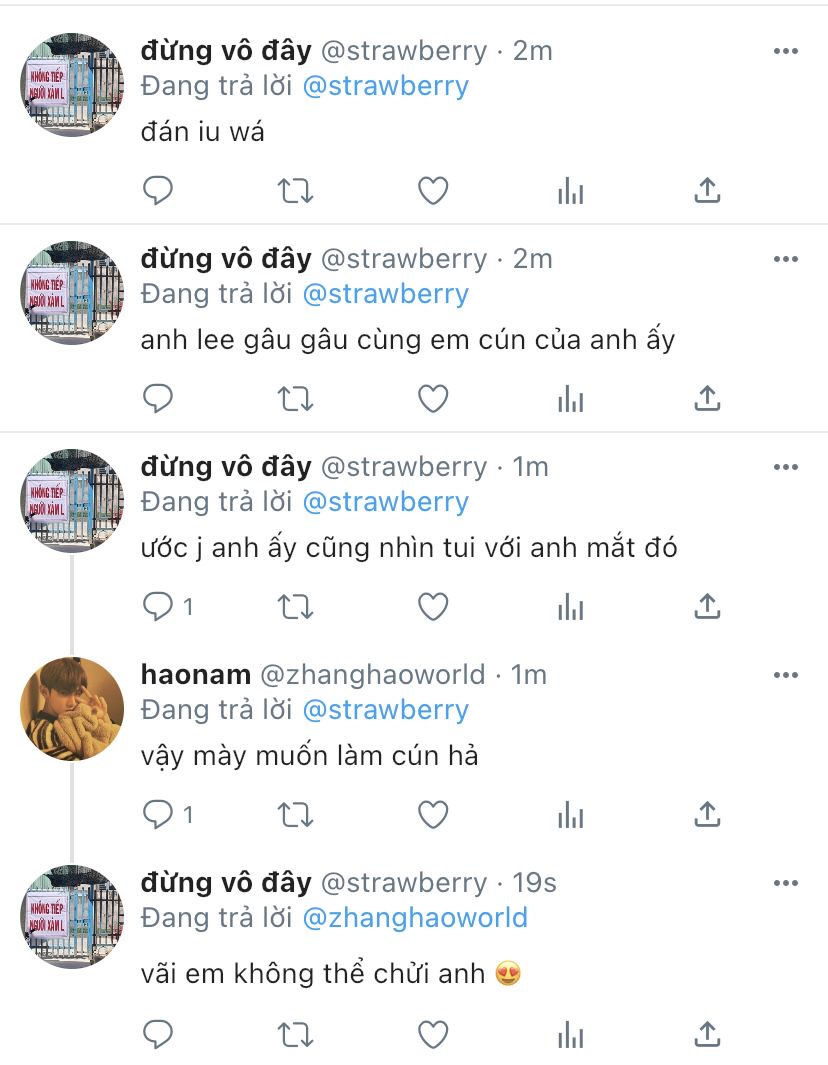Like the "vãi em không thể chửi anh" tweet
The image size is (828, 1065).
[x=433, y=1035]
